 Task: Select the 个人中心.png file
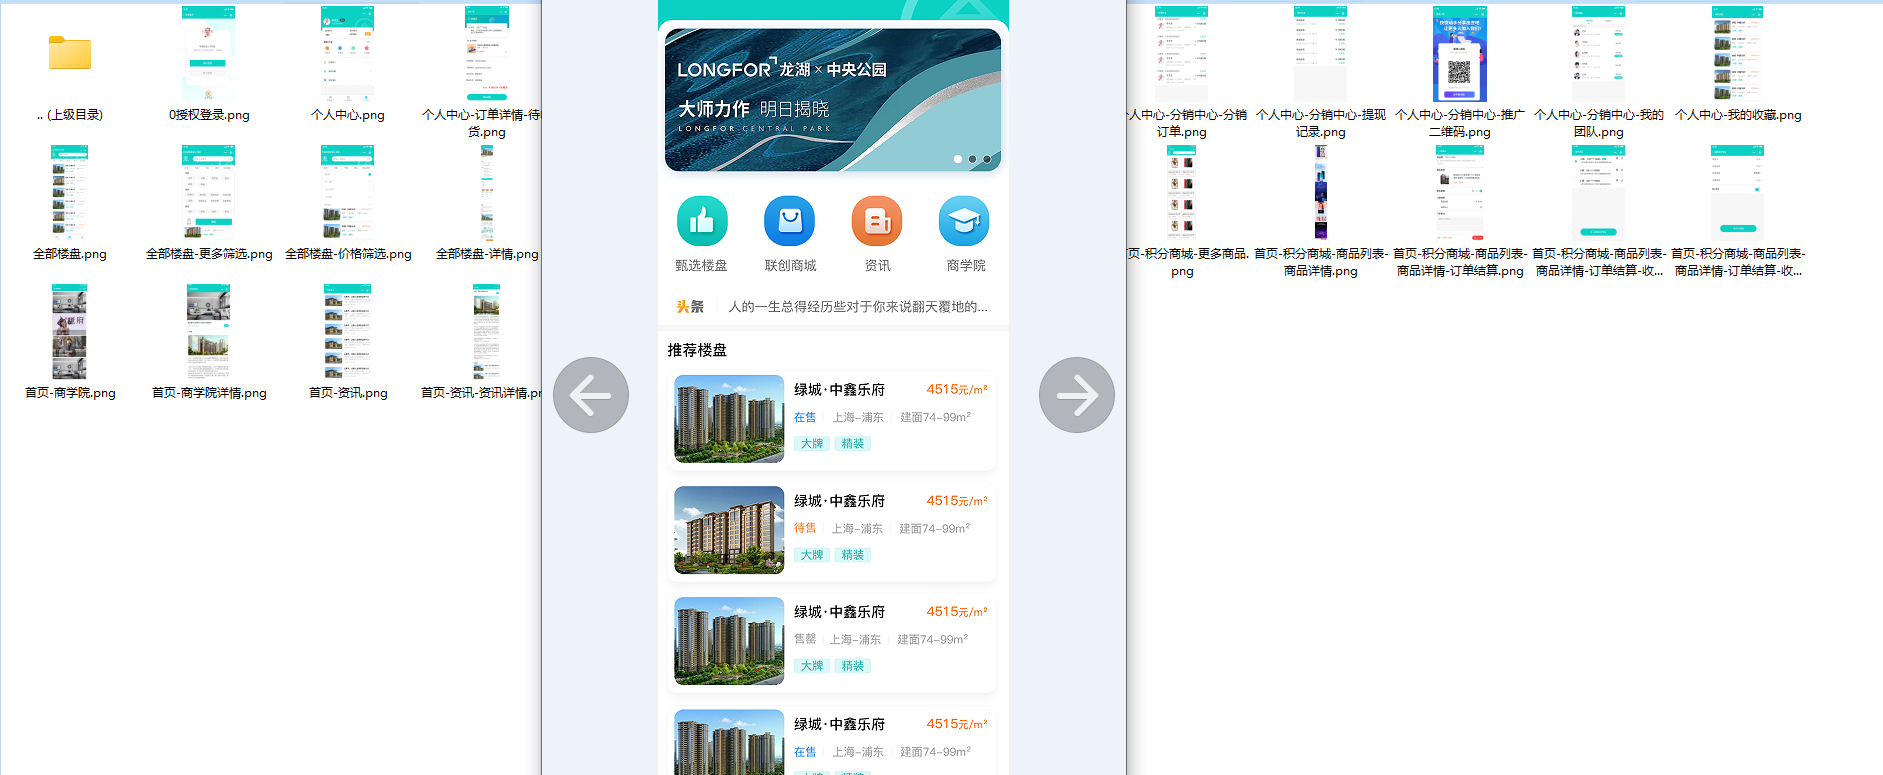tap(347, 53)
